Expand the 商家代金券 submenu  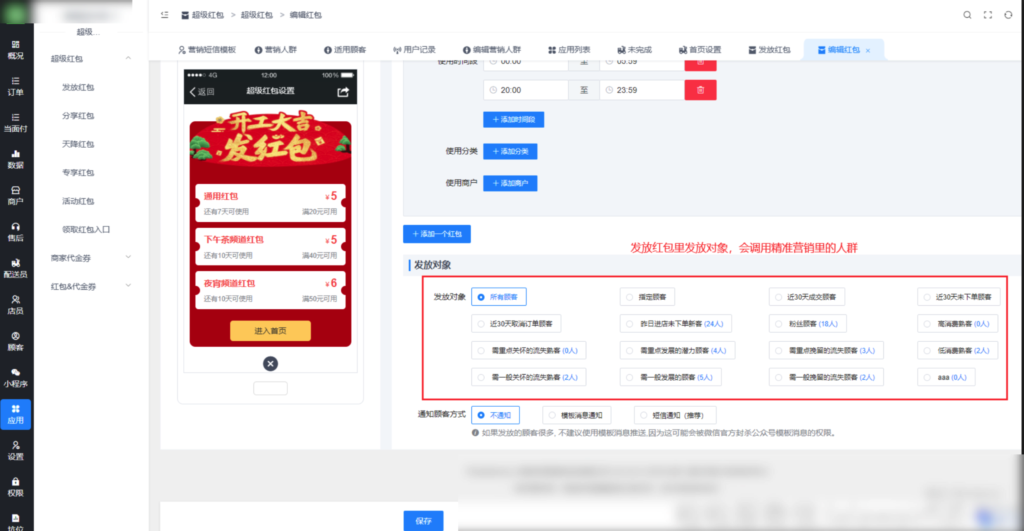[90, 258]
